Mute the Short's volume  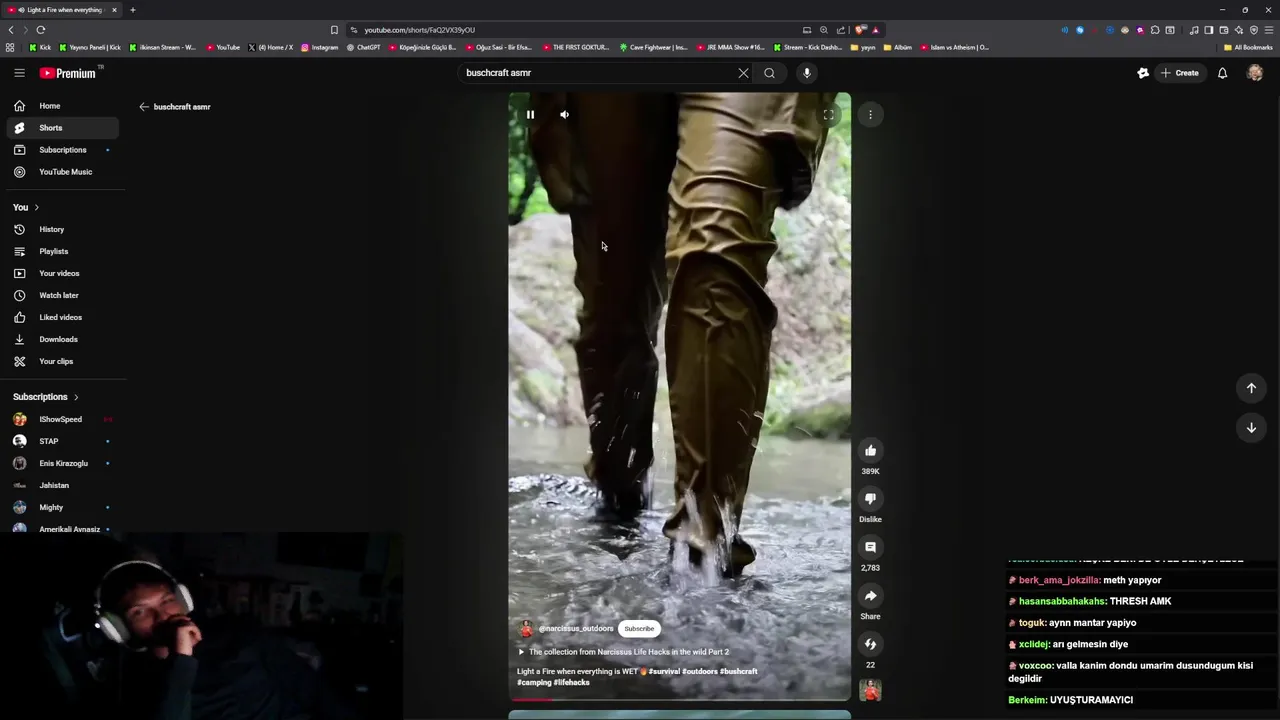pyautogui.click(x=564, y=115)
